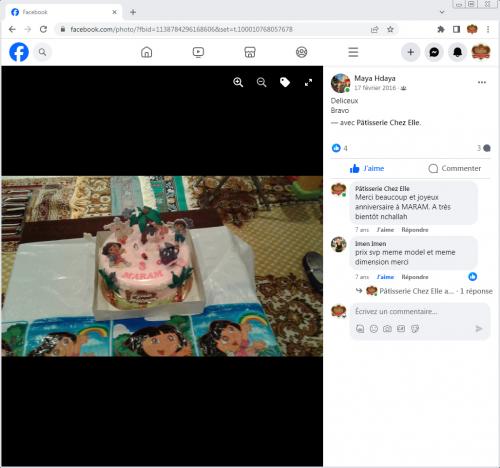Open the Groups icon
500x468 pixels.
(302, 52)
